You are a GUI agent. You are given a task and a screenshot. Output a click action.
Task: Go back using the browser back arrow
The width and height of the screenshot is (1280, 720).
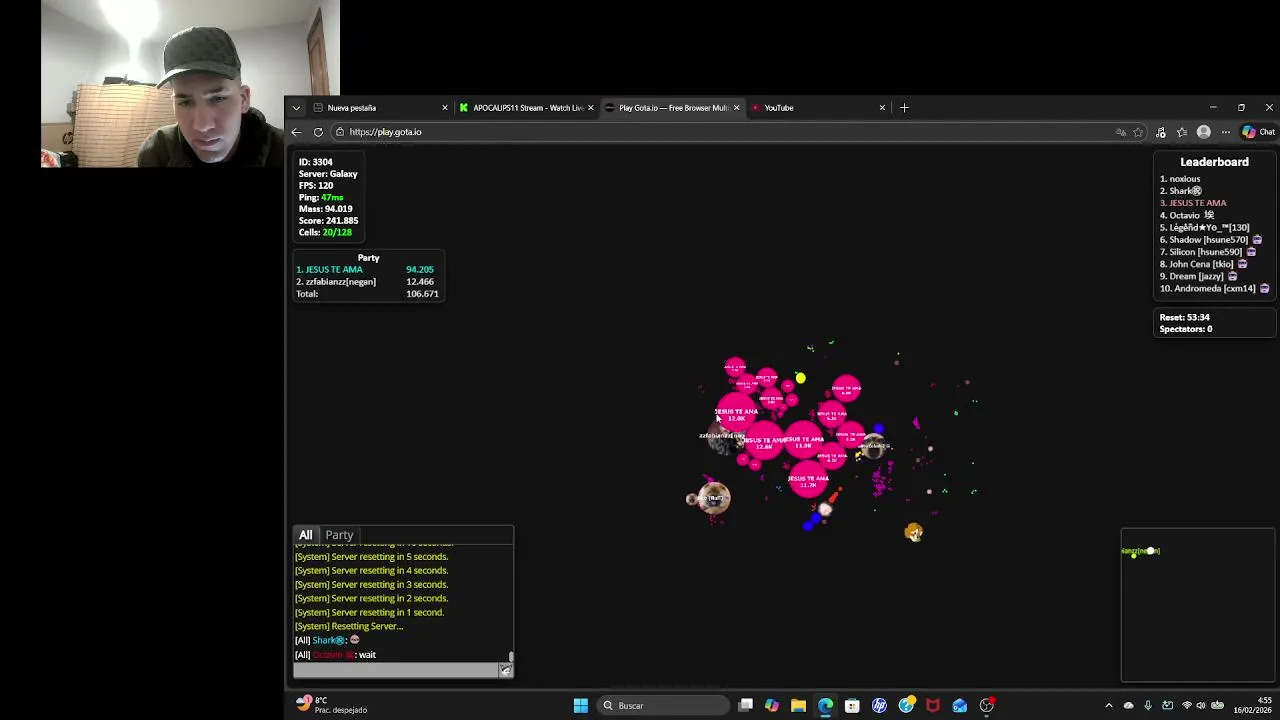[x=296, y=132]
